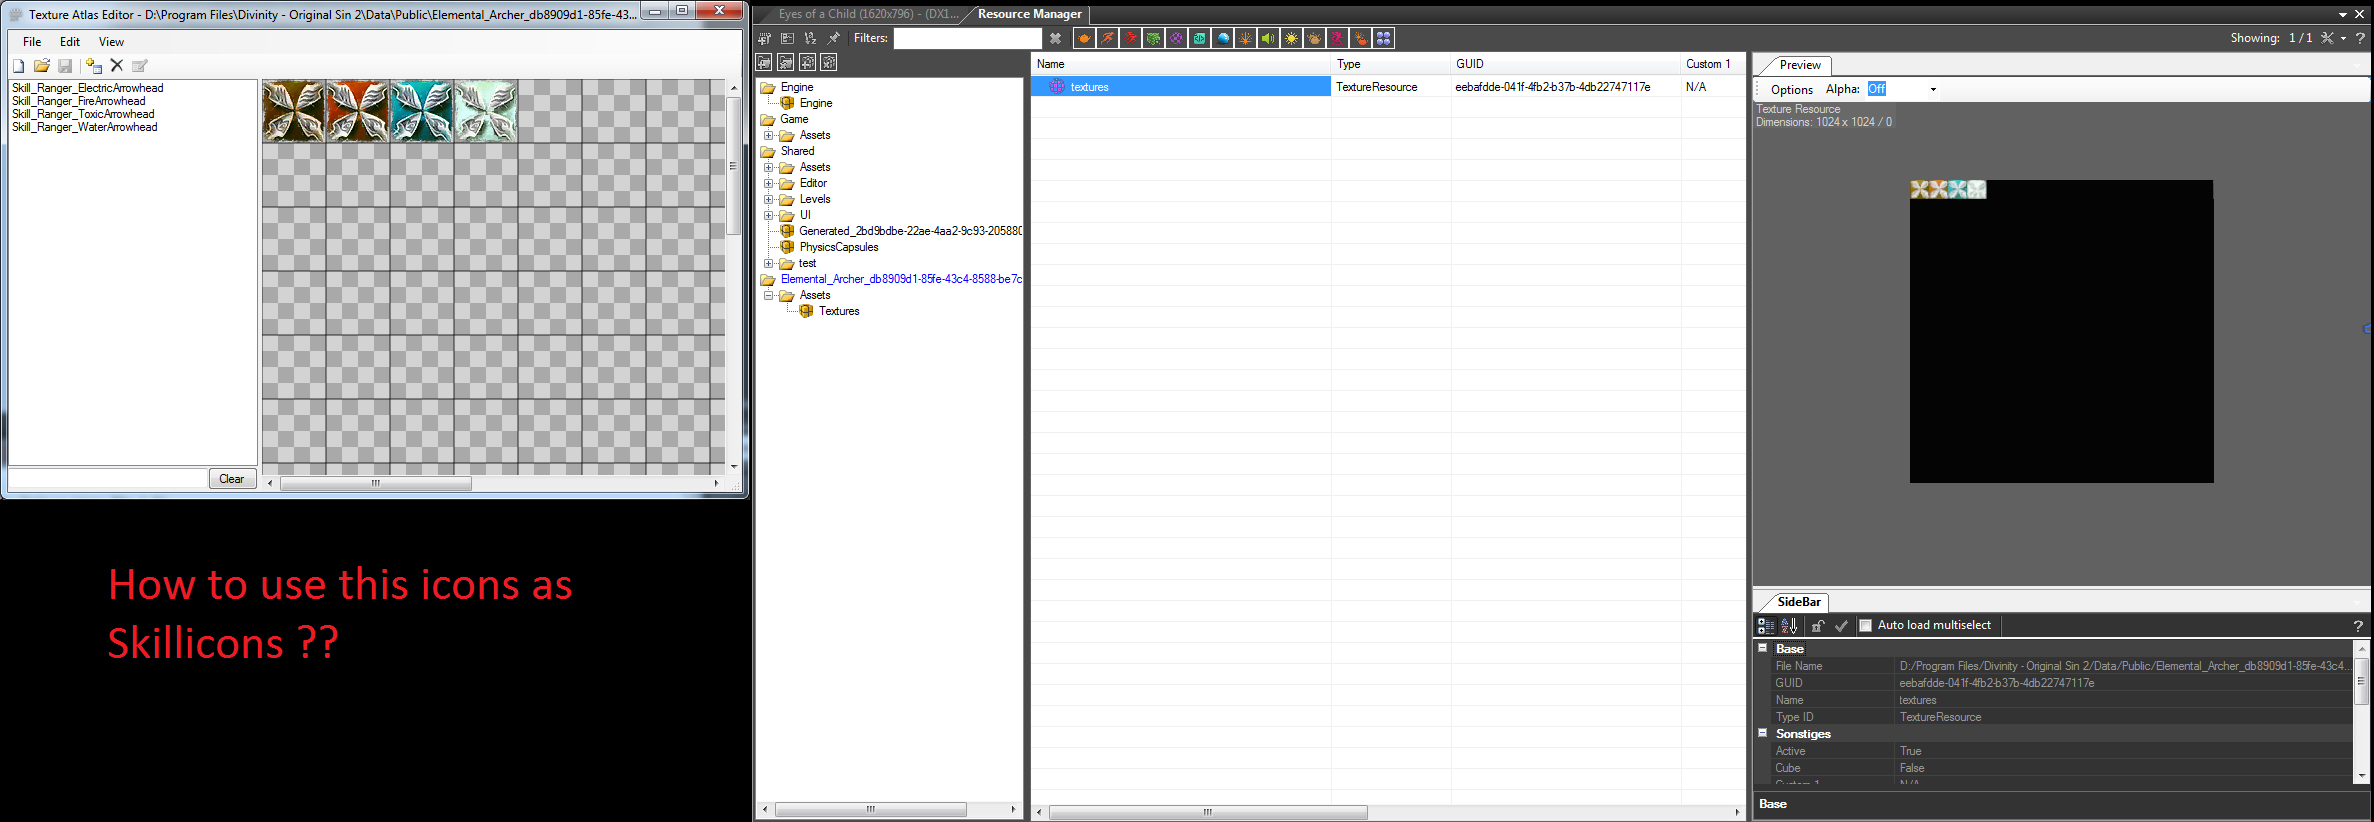The width and height of the screenshot is (2374, 822).
Task: Click the pin icon next to Filters
Action: coord(834,39)
